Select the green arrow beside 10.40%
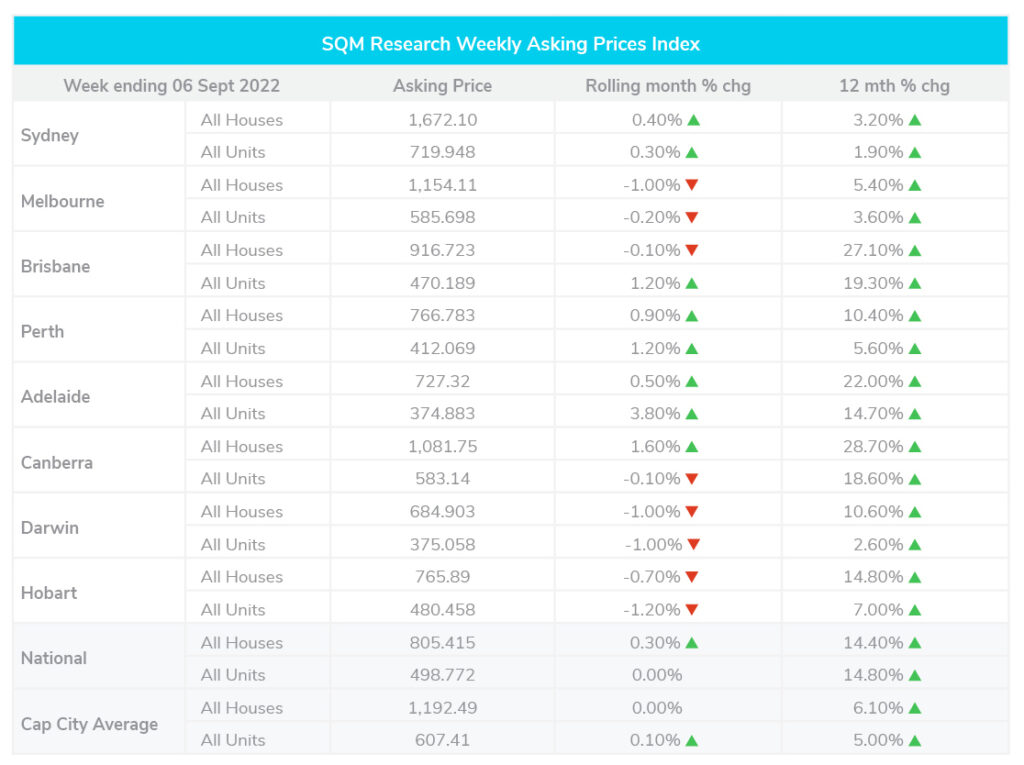 914,316
